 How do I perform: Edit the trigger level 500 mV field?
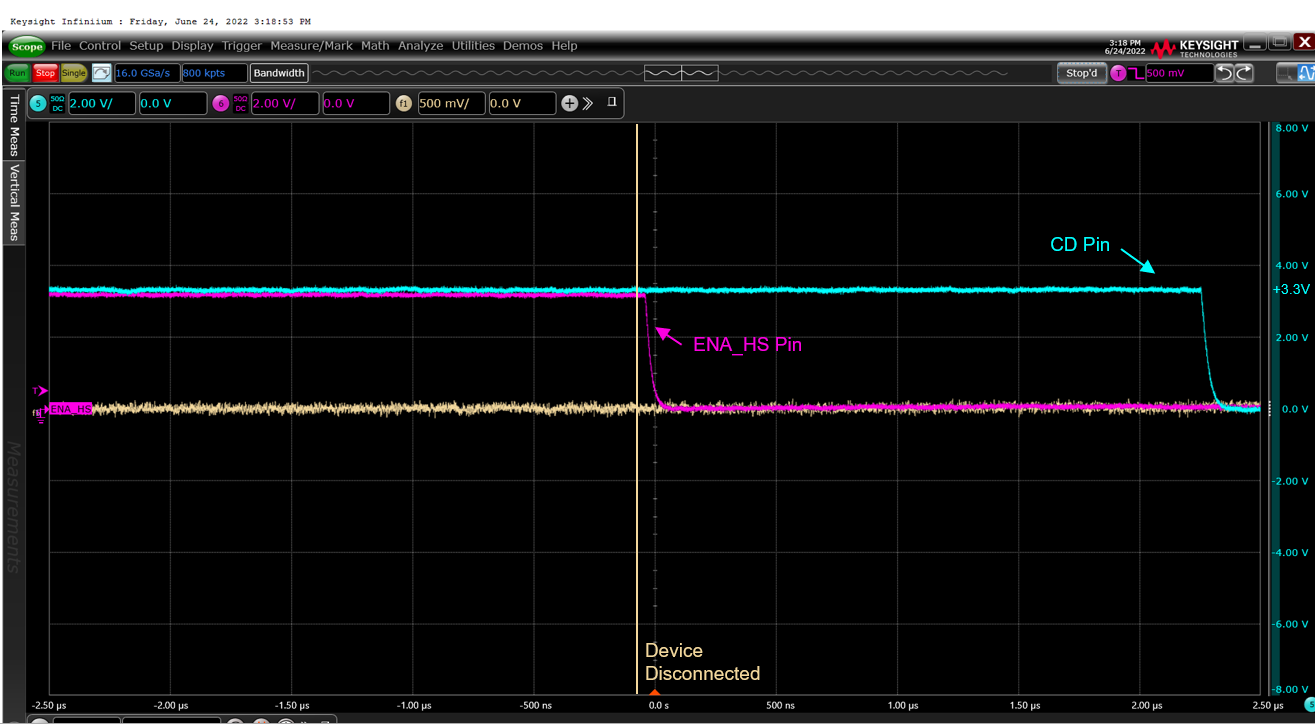pos(1180,72)
